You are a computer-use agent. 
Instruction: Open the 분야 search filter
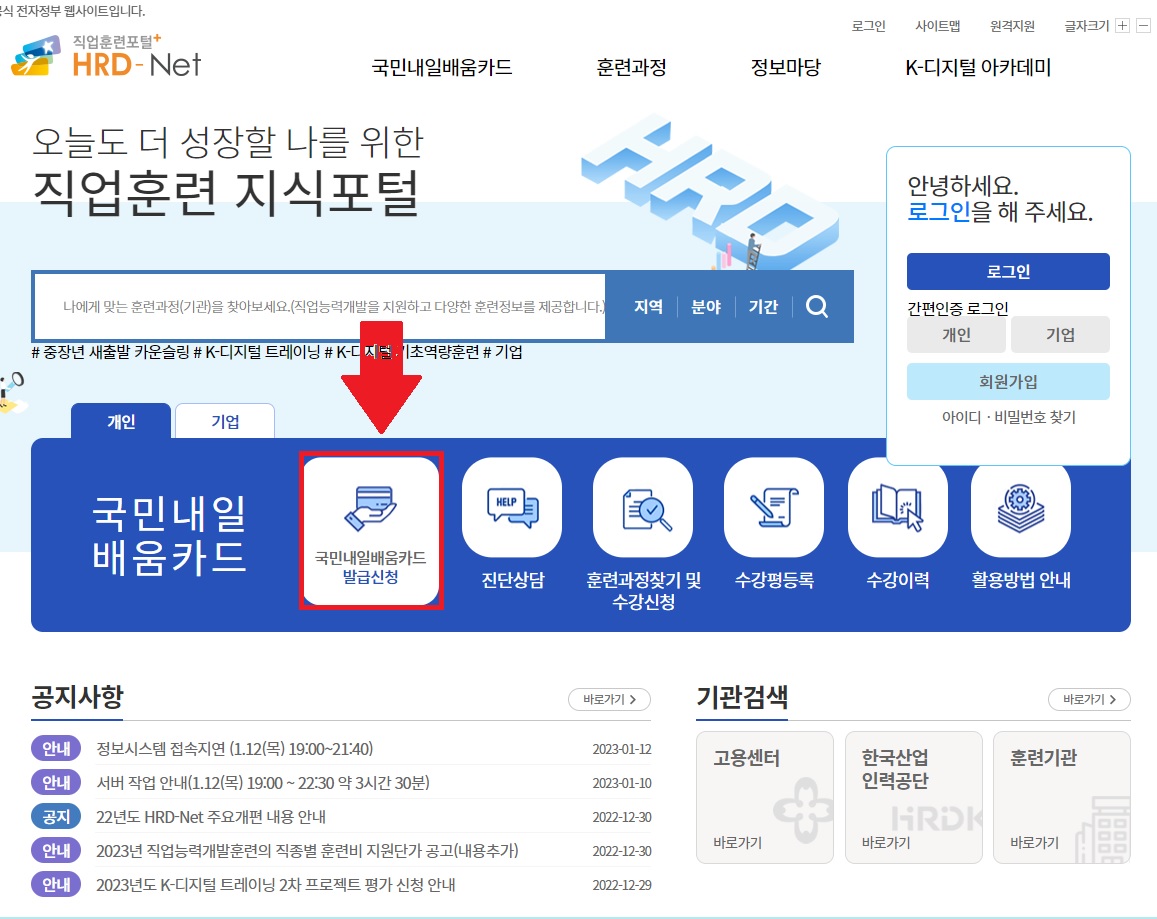(706, 307)
